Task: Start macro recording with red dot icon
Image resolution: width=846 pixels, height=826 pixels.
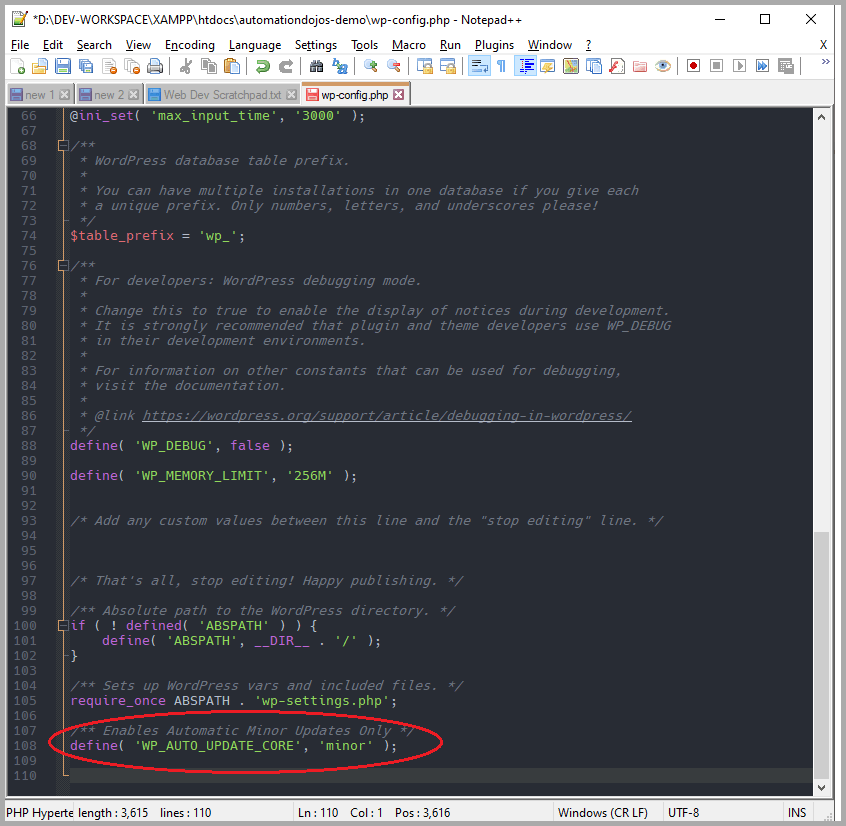Action: pyautogui.click(x=693, y=66)
